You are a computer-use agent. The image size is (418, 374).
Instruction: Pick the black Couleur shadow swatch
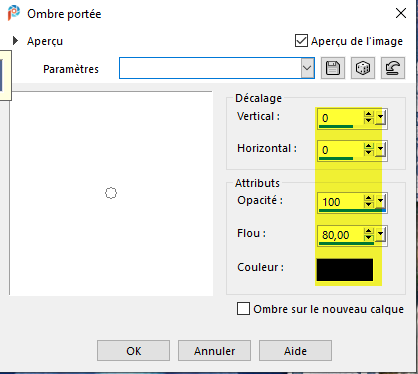[x=345, y=270]
